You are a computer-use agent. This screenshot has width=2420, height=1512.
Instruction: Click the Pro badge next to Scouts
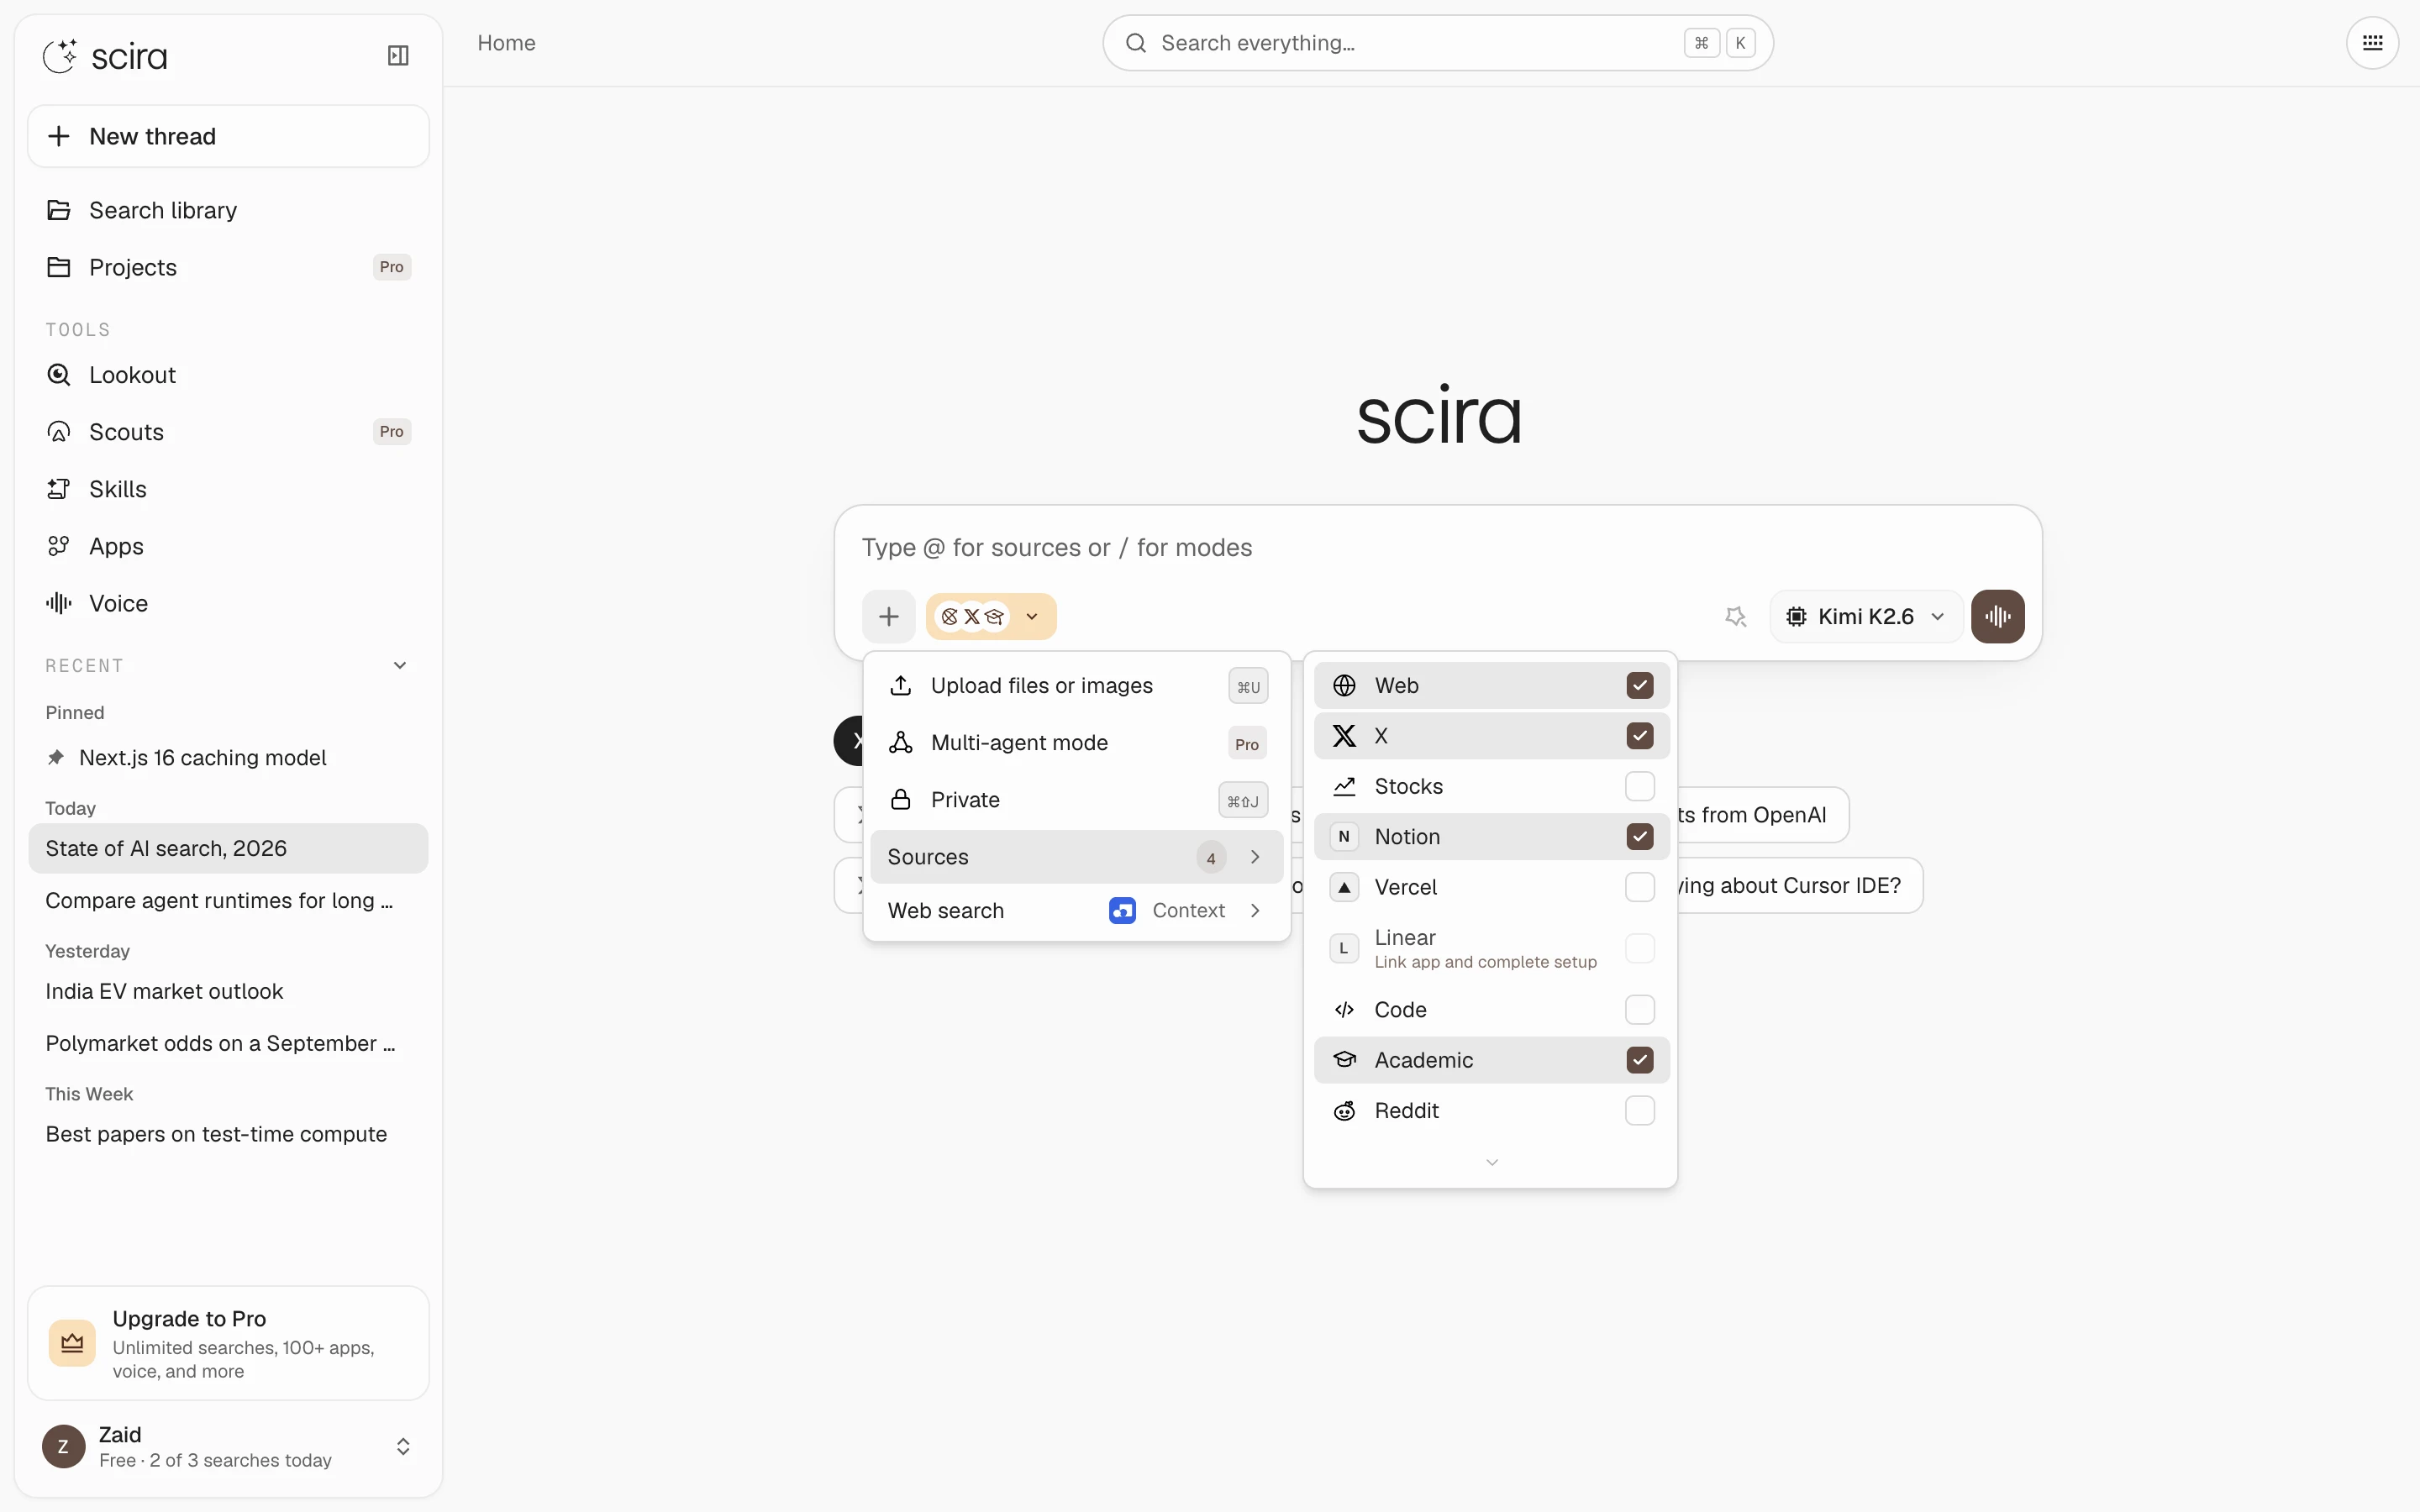[x=392, y=432]
